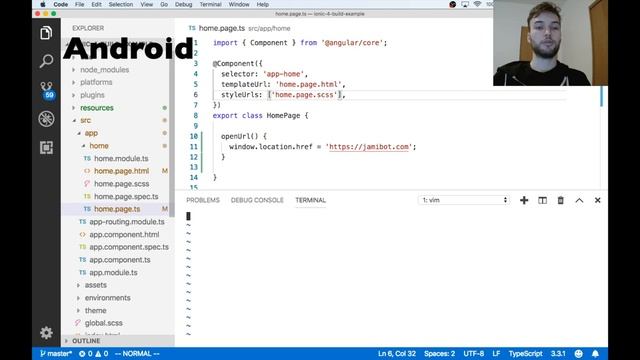Click the Wi-Fi icon in the menu bar

[477, 4]
